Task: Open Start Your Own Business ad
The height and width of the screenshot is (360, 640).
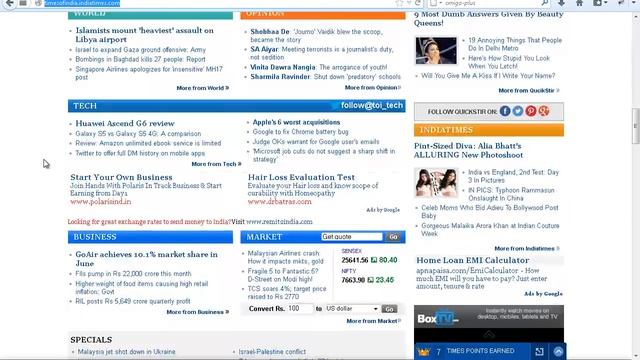Action: [121, 177]
